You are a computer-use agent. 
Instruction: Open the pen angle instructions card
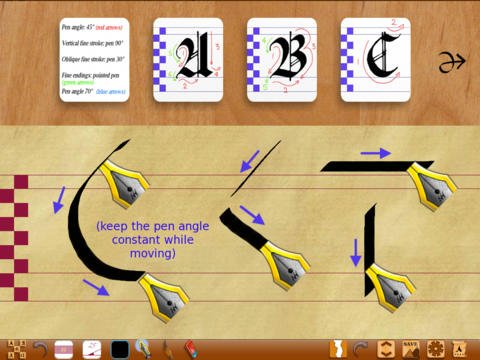(x=94, y=60)
